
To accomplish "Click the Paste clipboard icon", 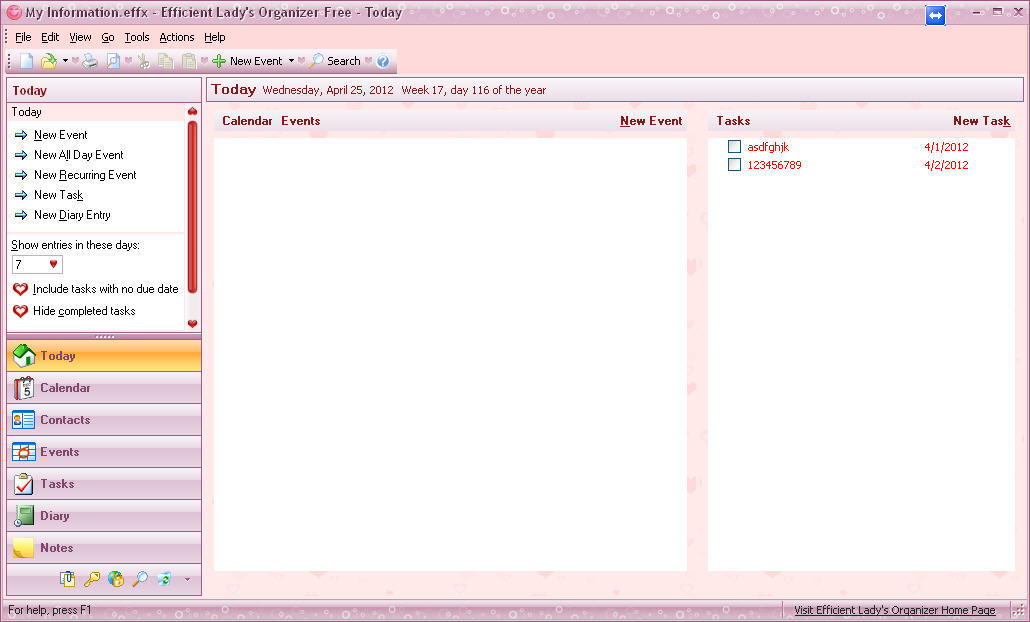I will (188, 60).
